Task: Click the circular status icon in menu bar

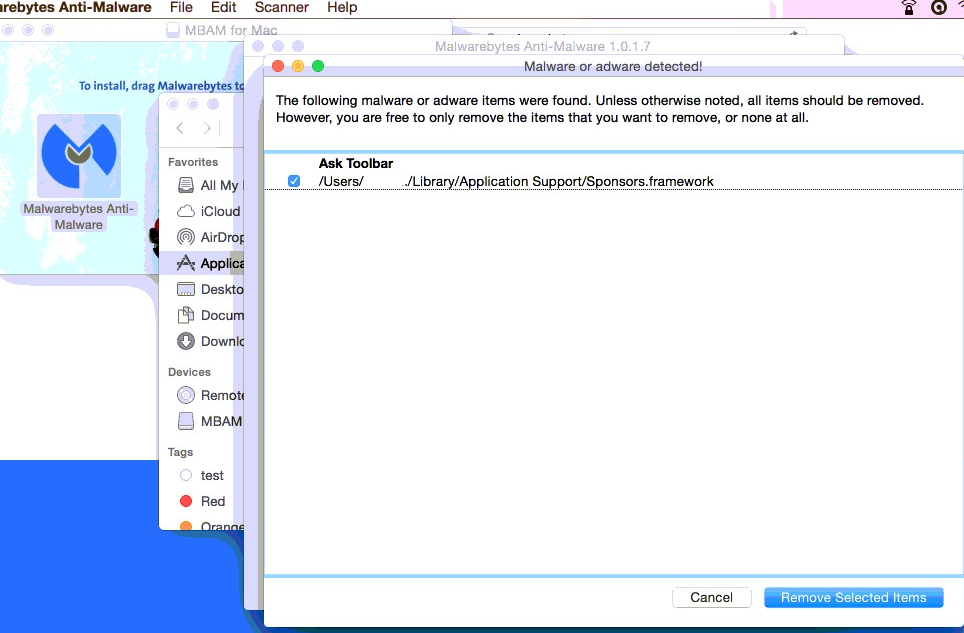Action: pyautogui.click(x=938, y=7)
